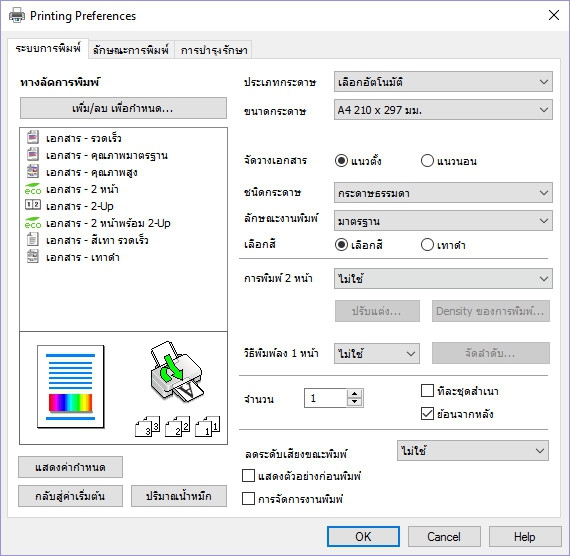The image size is (570, 556).
Task: Select preset เอกสาร - เทาดำ
Action: pyautogui.click(x=83, y=257)
